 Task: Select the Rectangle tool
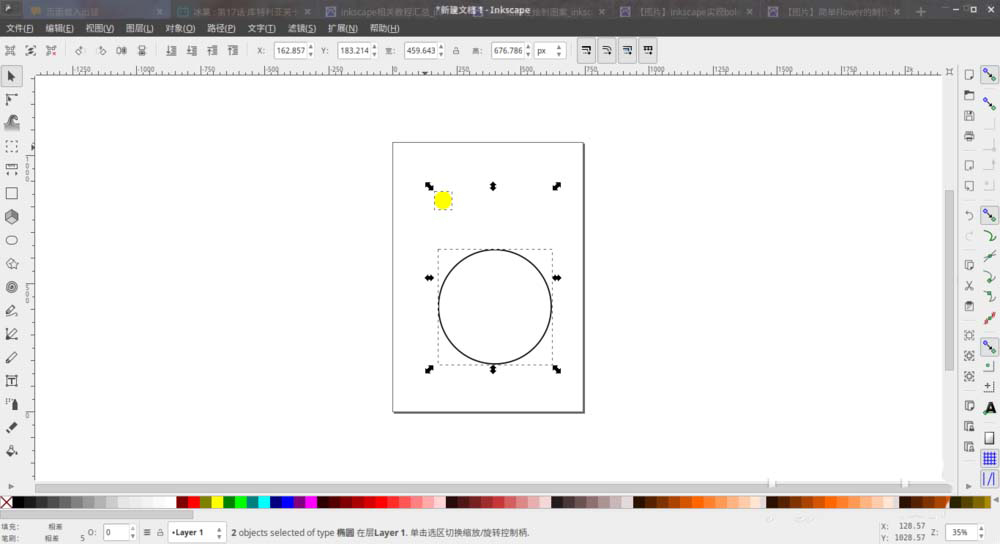12,193
